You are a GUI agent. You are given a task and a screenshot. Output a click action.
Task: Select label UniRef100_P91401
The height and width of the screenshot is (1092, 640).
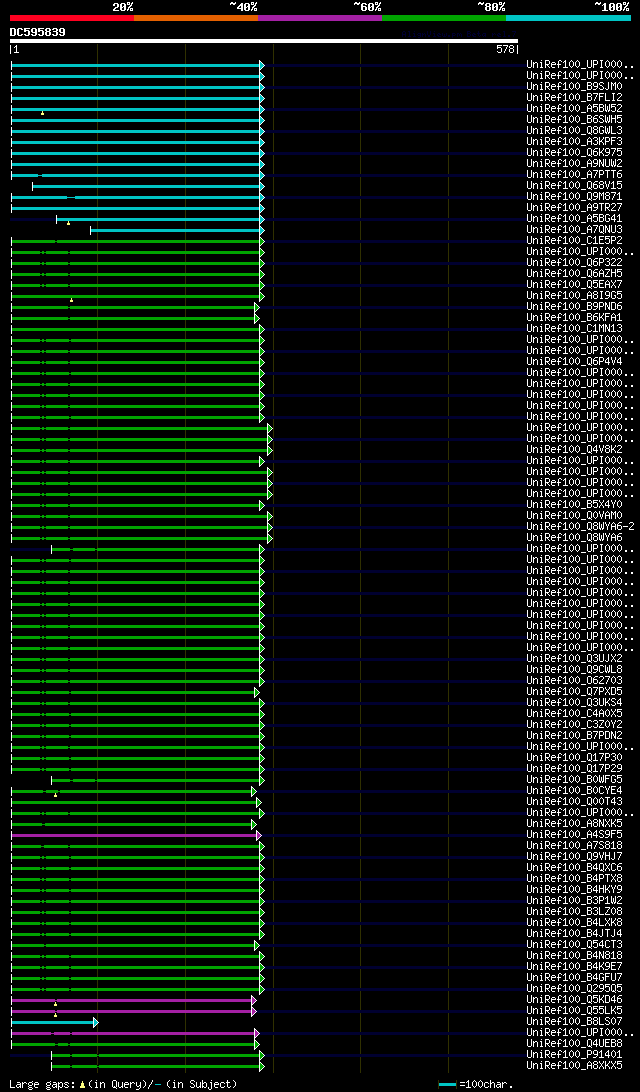(x=575, y=1055)
